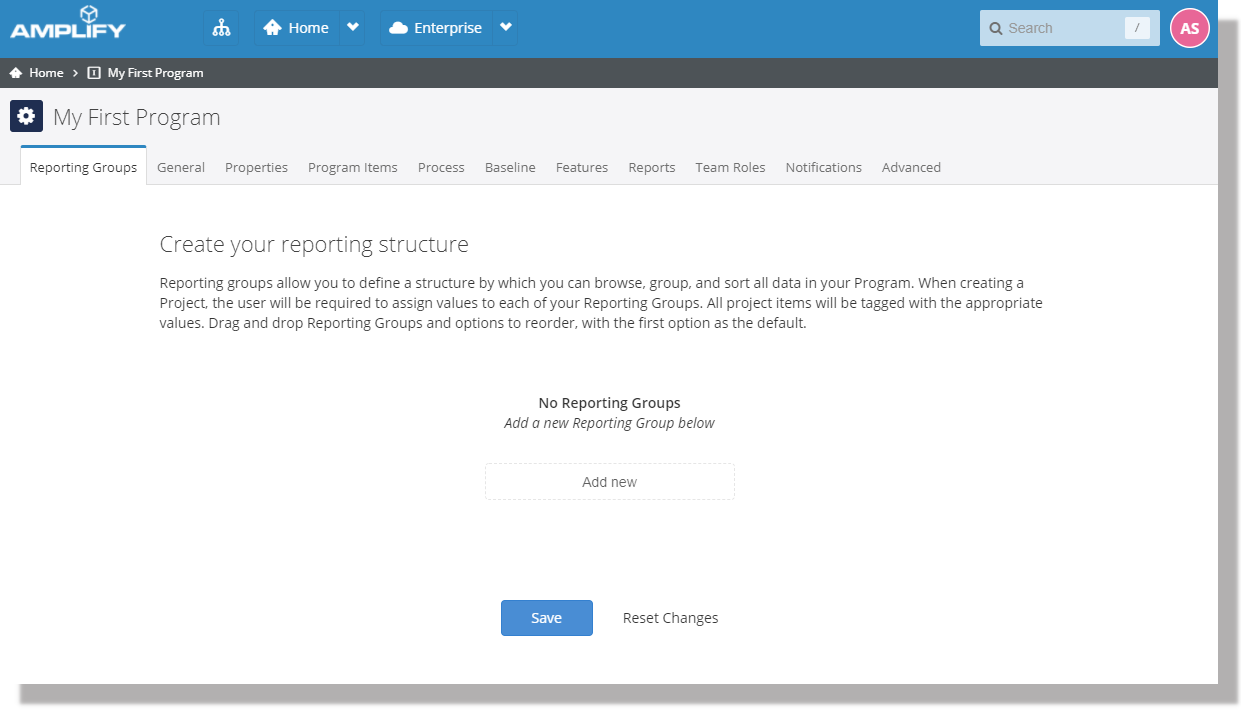Open the Program Items tab
Image resolution: width=1241 pixels, height=710 pixels.
352,167
